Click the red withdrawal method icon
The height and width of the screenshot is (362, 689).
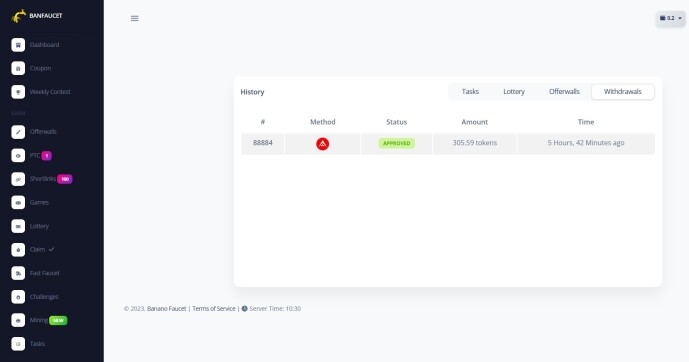coord(323,144)
